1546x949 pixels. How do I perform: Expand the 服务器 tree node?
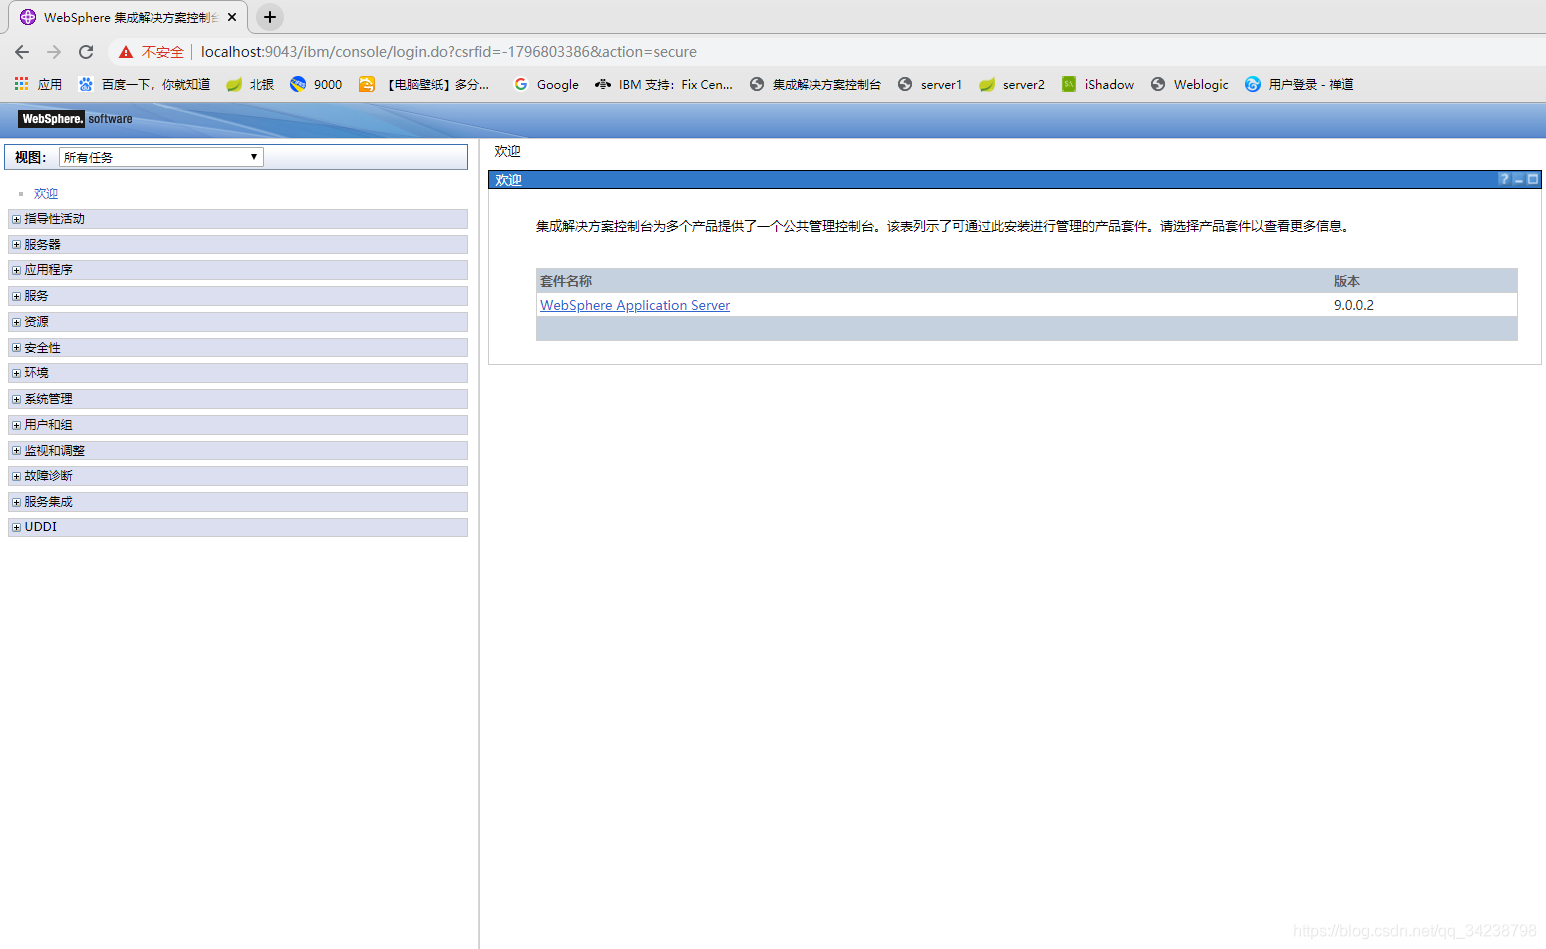(16, 245)
